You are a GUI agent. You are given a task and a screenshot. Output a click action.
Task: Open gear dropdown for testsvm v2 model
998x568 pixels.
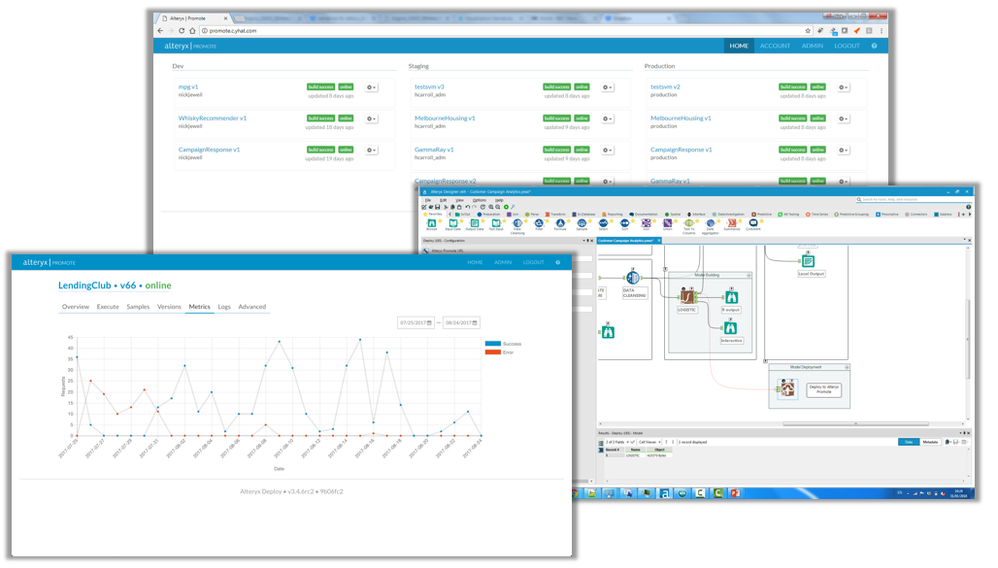tap(843, 87)
